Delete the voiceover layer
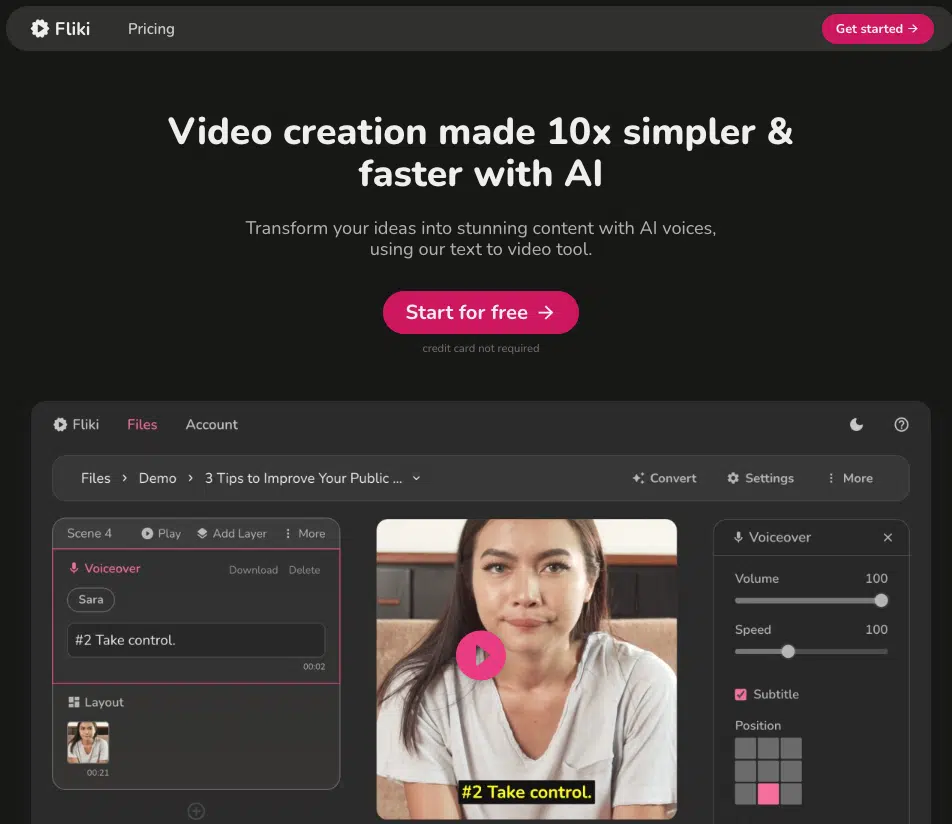Image resolution: width=952 pixels, height=824 pixels. click(x=304, y=570)
